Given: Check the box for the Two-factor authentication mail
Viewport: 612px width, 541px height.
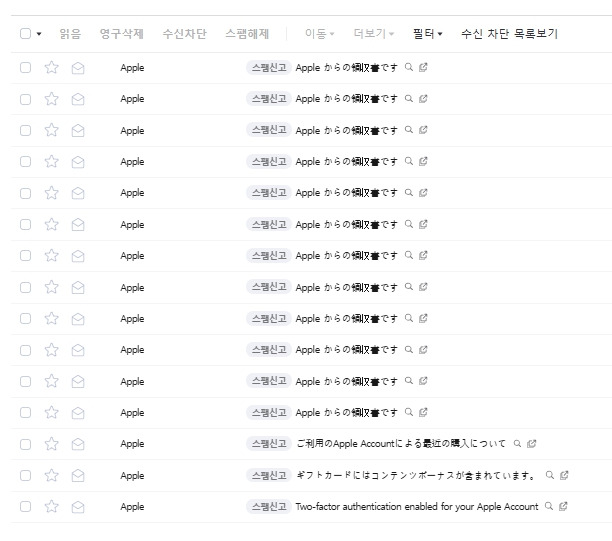Looking at the screenshot, I should [25, 506].
